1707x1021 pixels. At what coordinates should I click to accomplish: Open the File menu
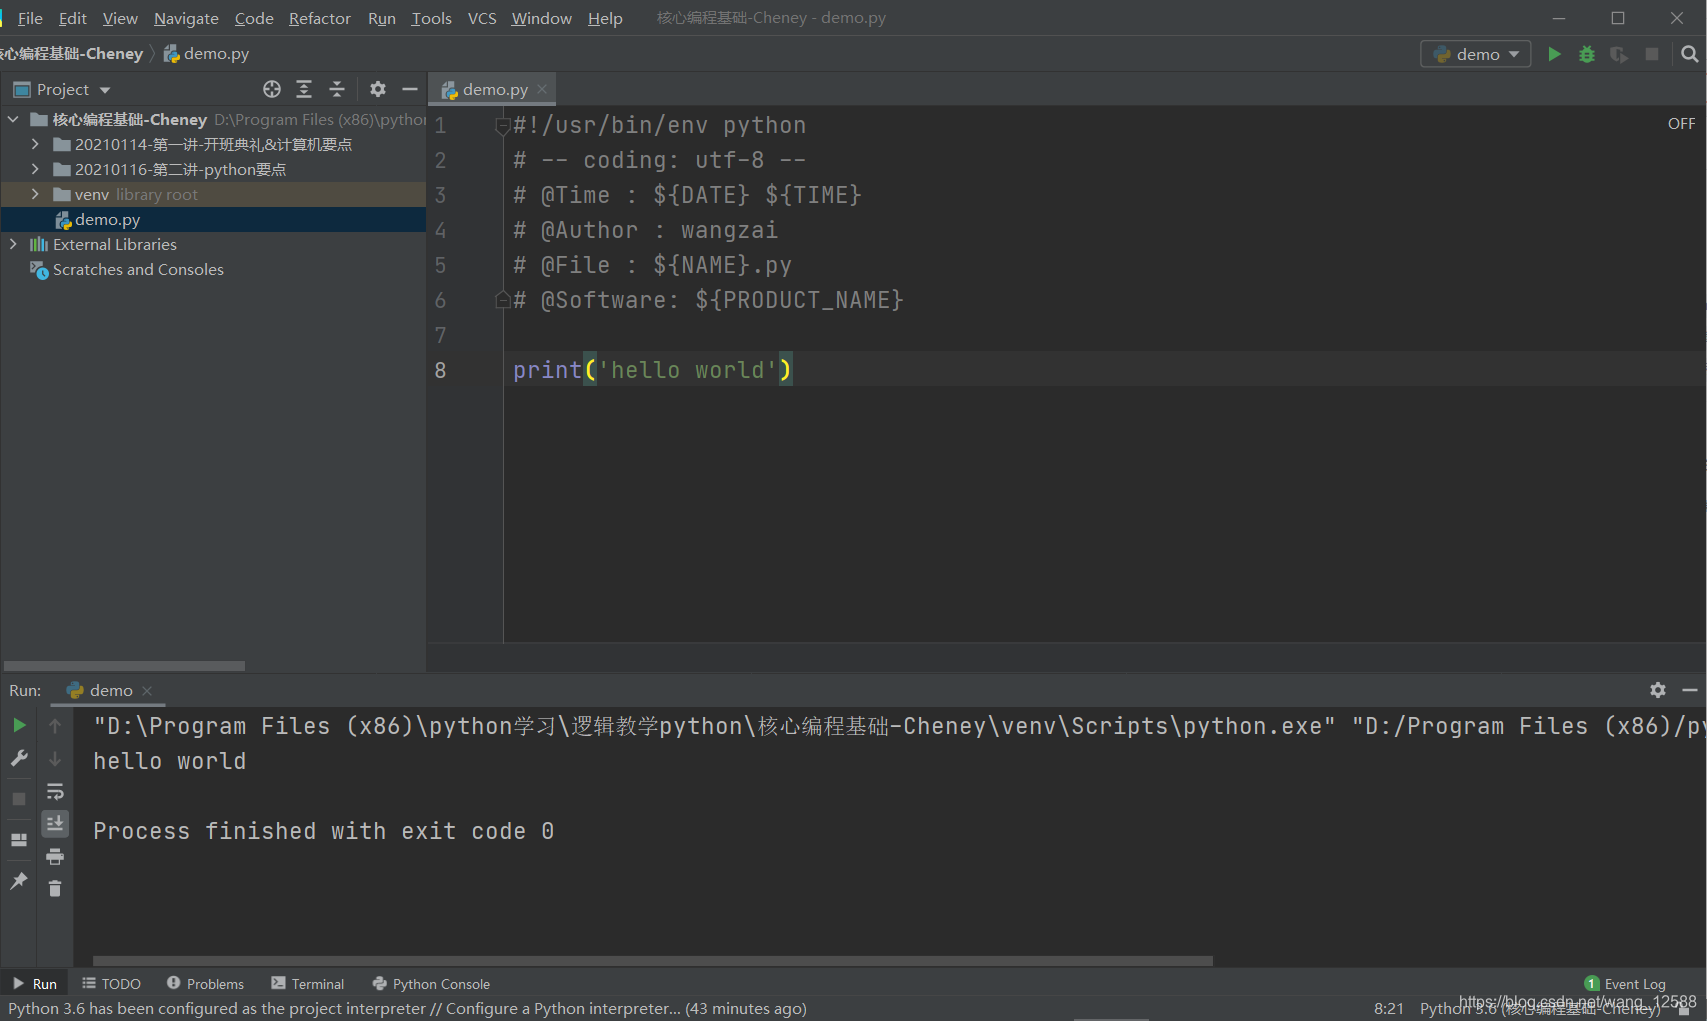tap(30, 18)
